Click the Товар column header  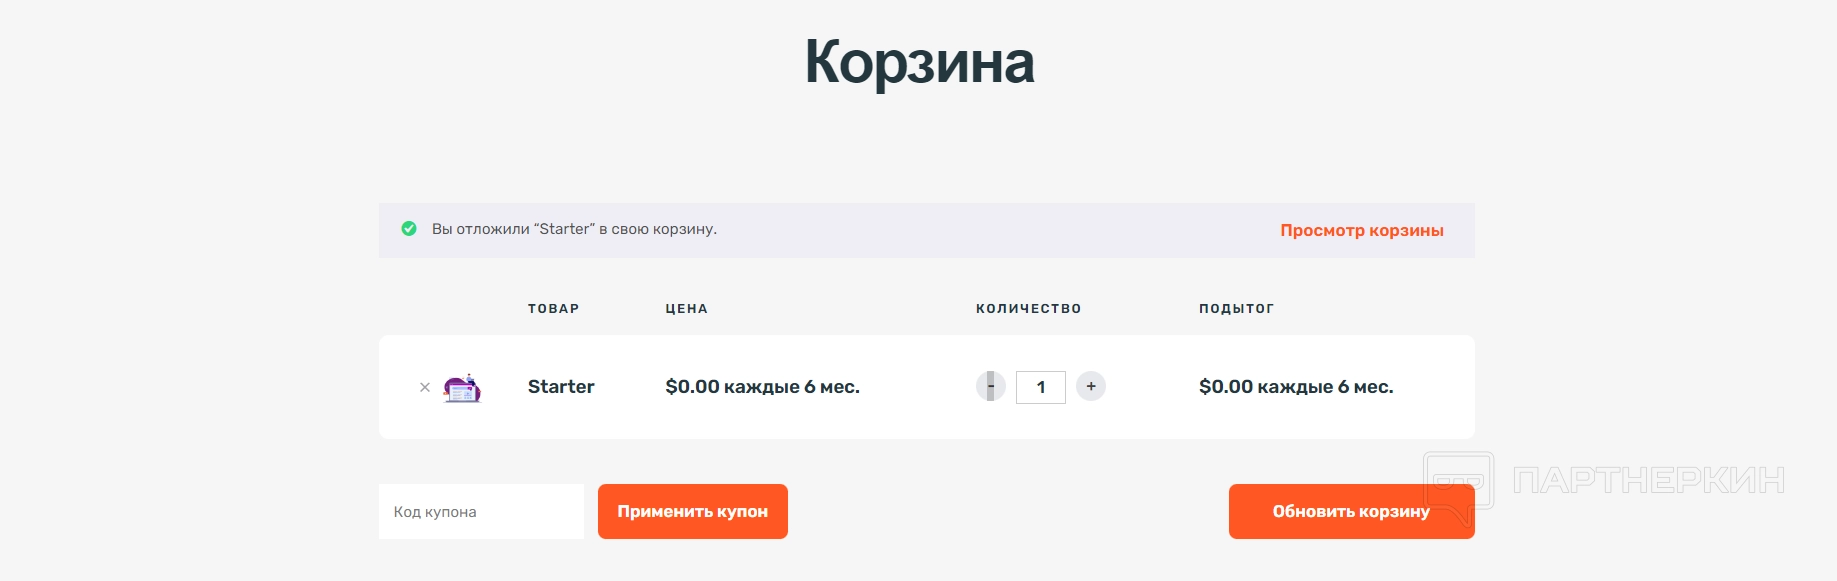pyautogui.click(x=553, y=309)
